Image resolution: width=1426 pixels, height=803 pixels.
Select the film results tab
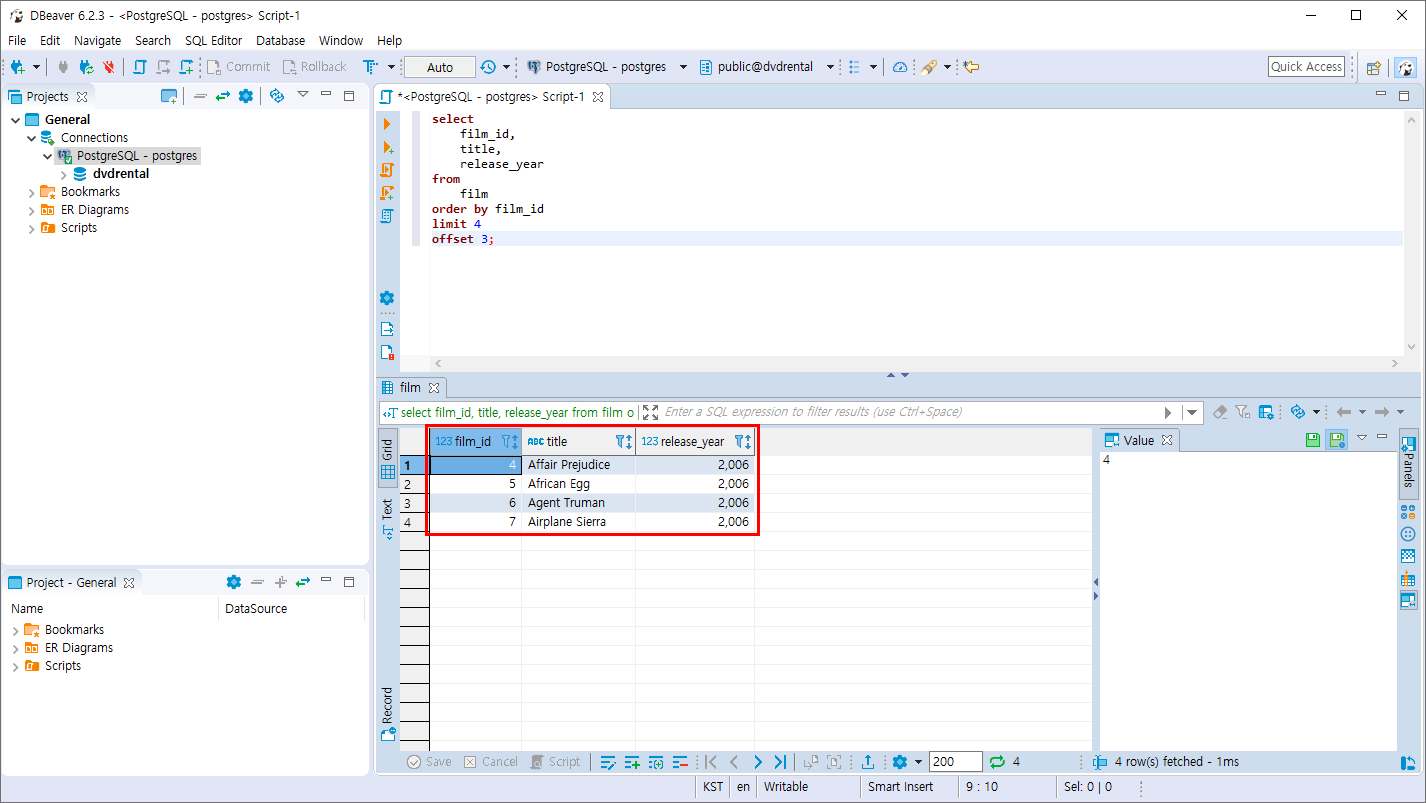pyautogui.click(x=411, y=387)
